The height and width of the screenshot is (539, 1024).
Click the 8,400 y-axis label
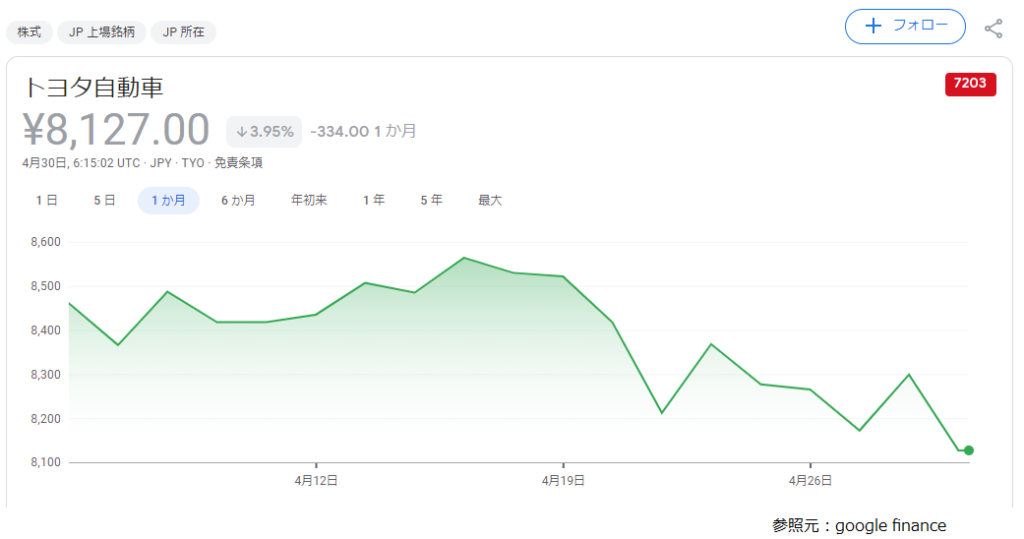(46, 331)
